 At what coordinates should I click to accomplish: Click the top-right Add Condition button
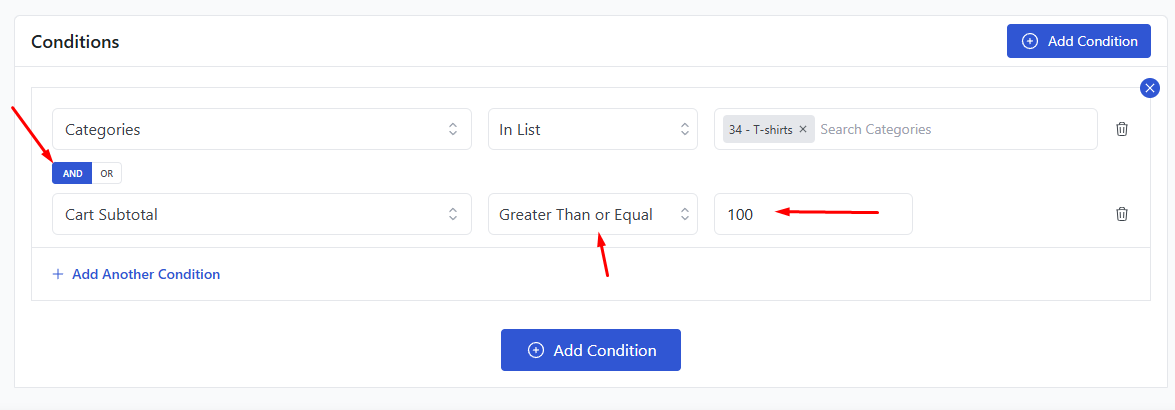click(1078, 41)
